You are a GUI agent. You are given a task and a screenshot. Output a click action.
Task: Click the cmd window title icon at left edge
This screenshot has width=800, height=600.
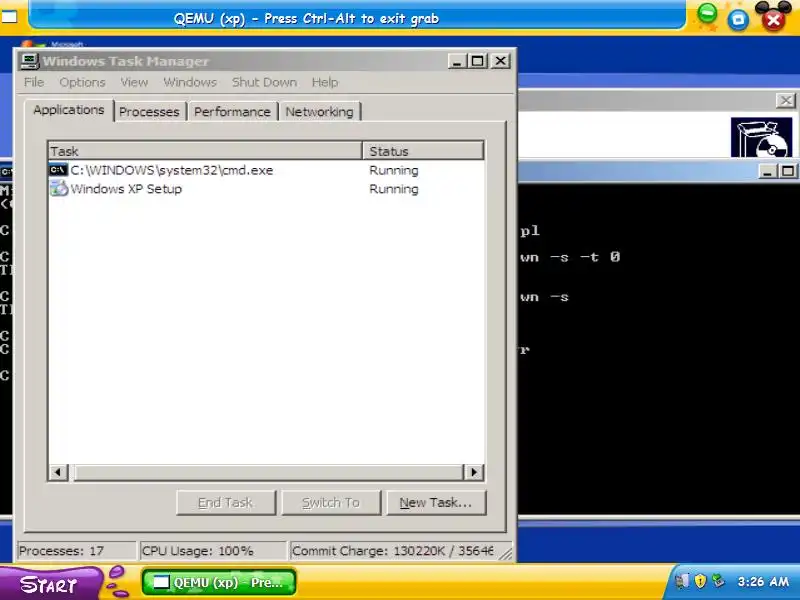(6, 172)
